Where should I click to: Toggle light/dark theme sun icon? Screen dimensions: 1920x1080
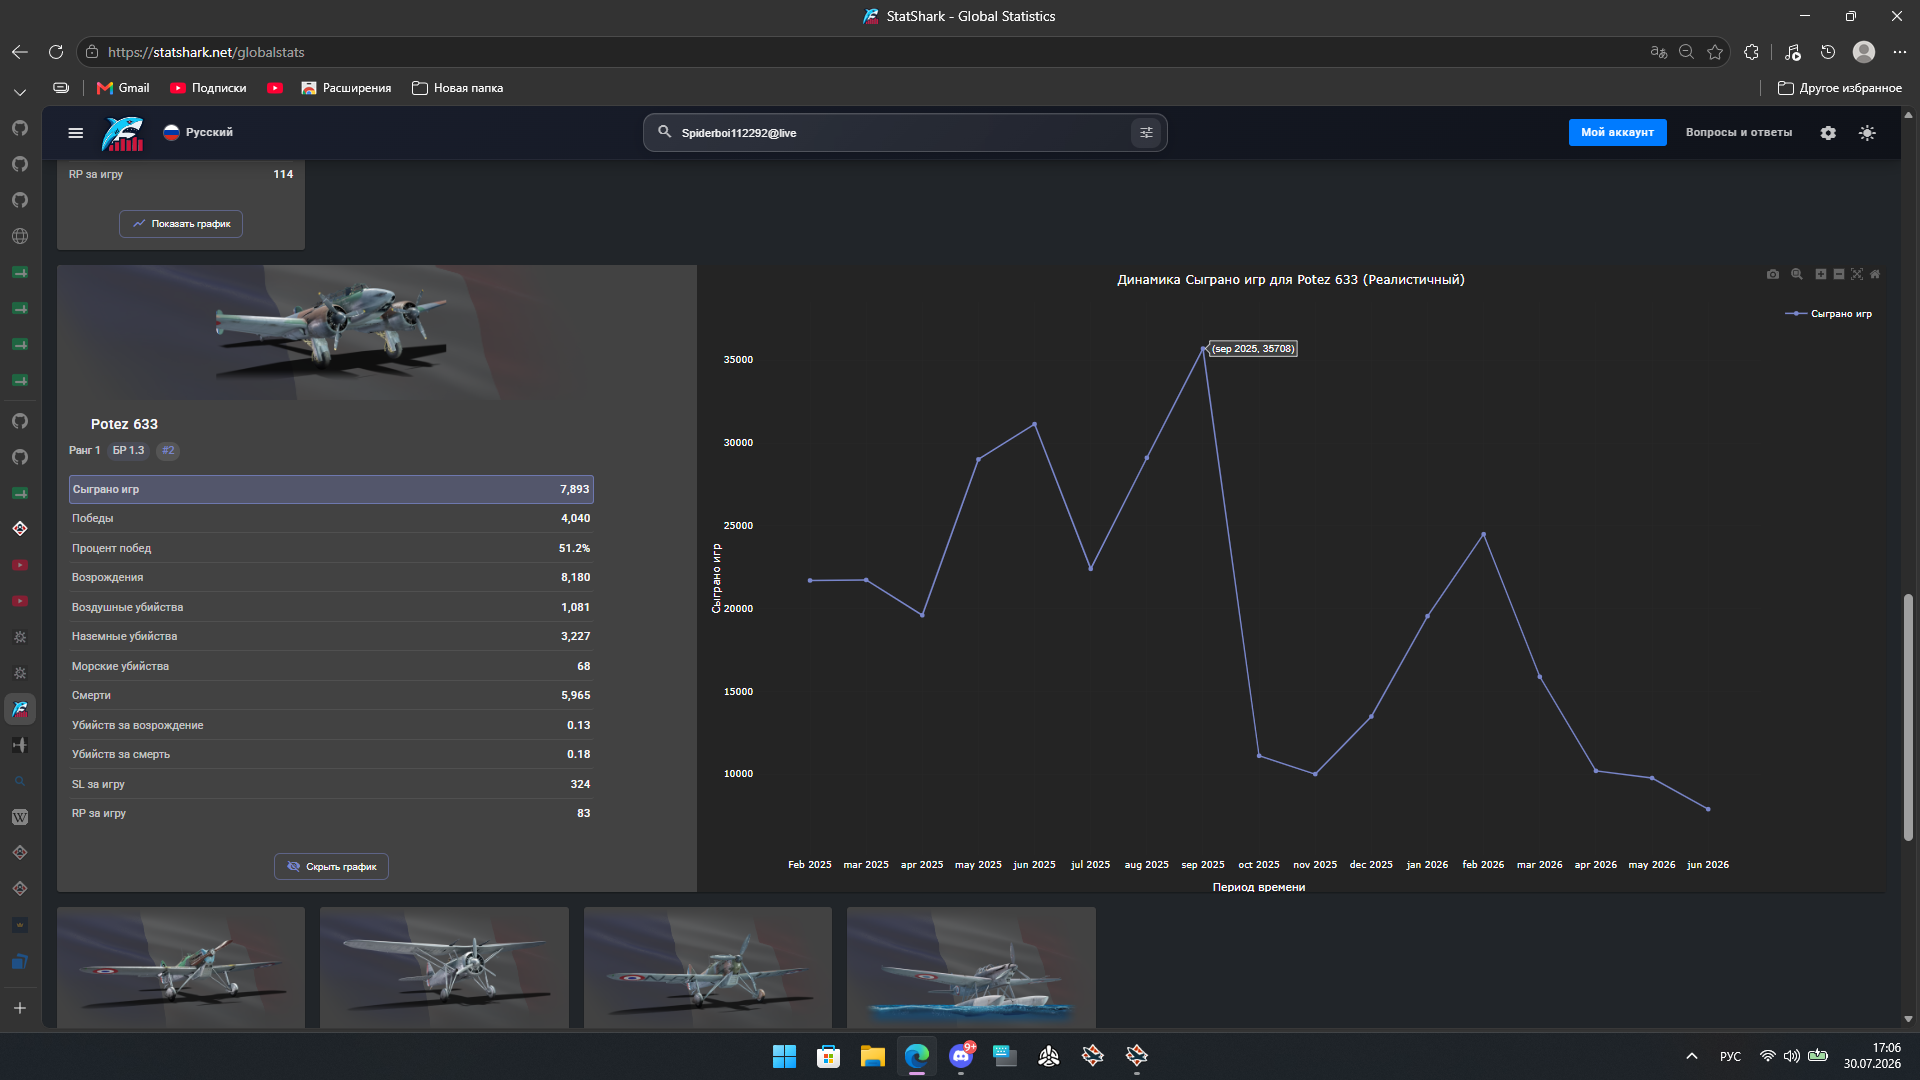(1867, 133)
